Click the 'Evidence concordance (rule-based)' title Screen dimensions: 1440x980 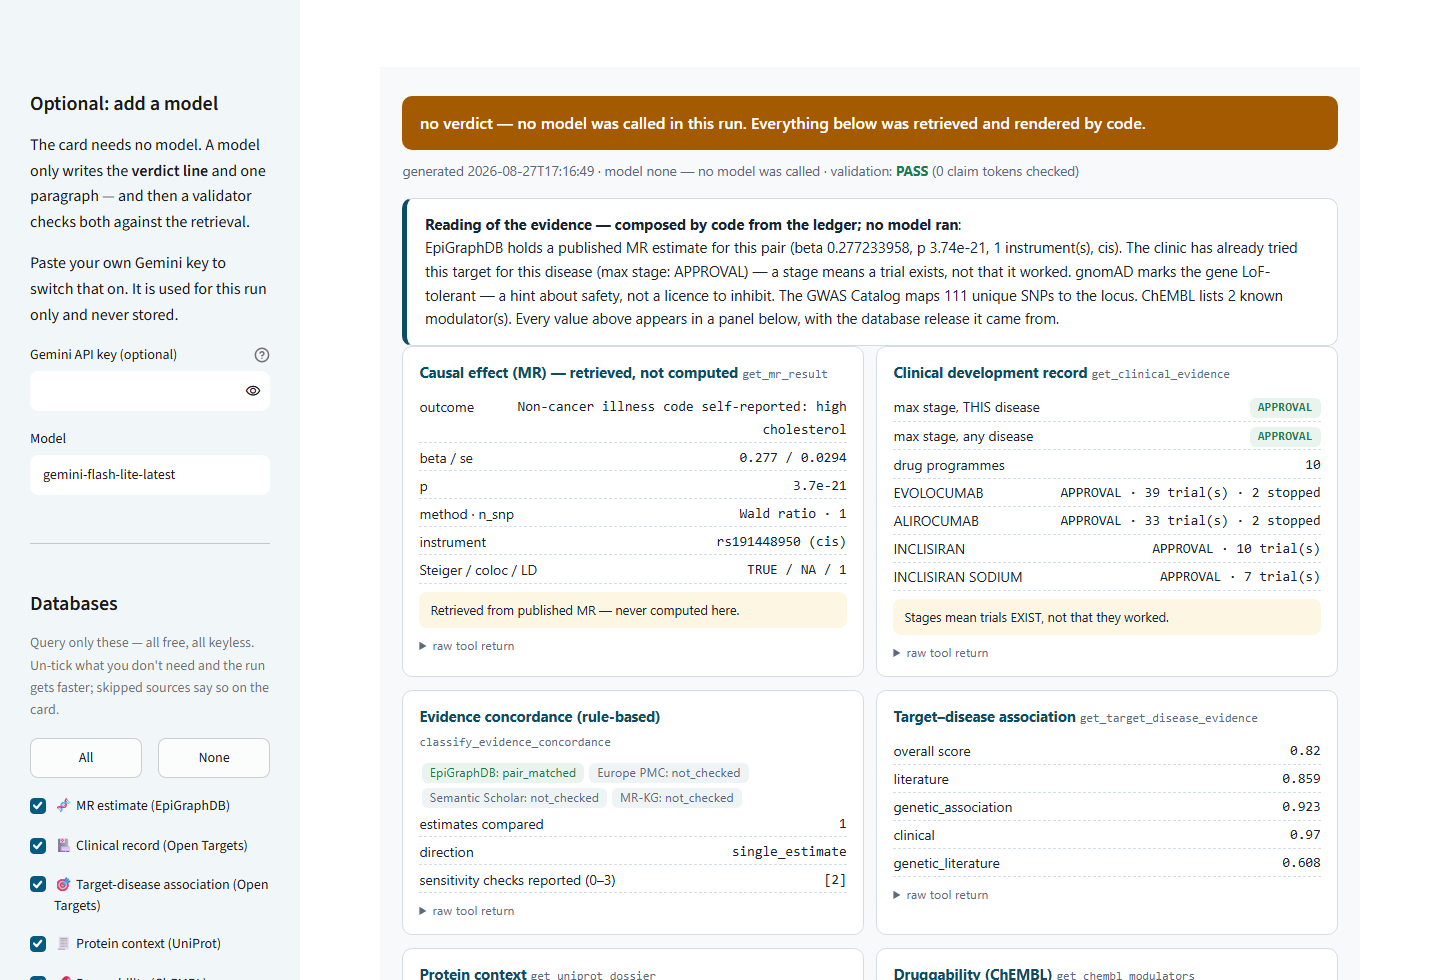(x=540, y=717)
